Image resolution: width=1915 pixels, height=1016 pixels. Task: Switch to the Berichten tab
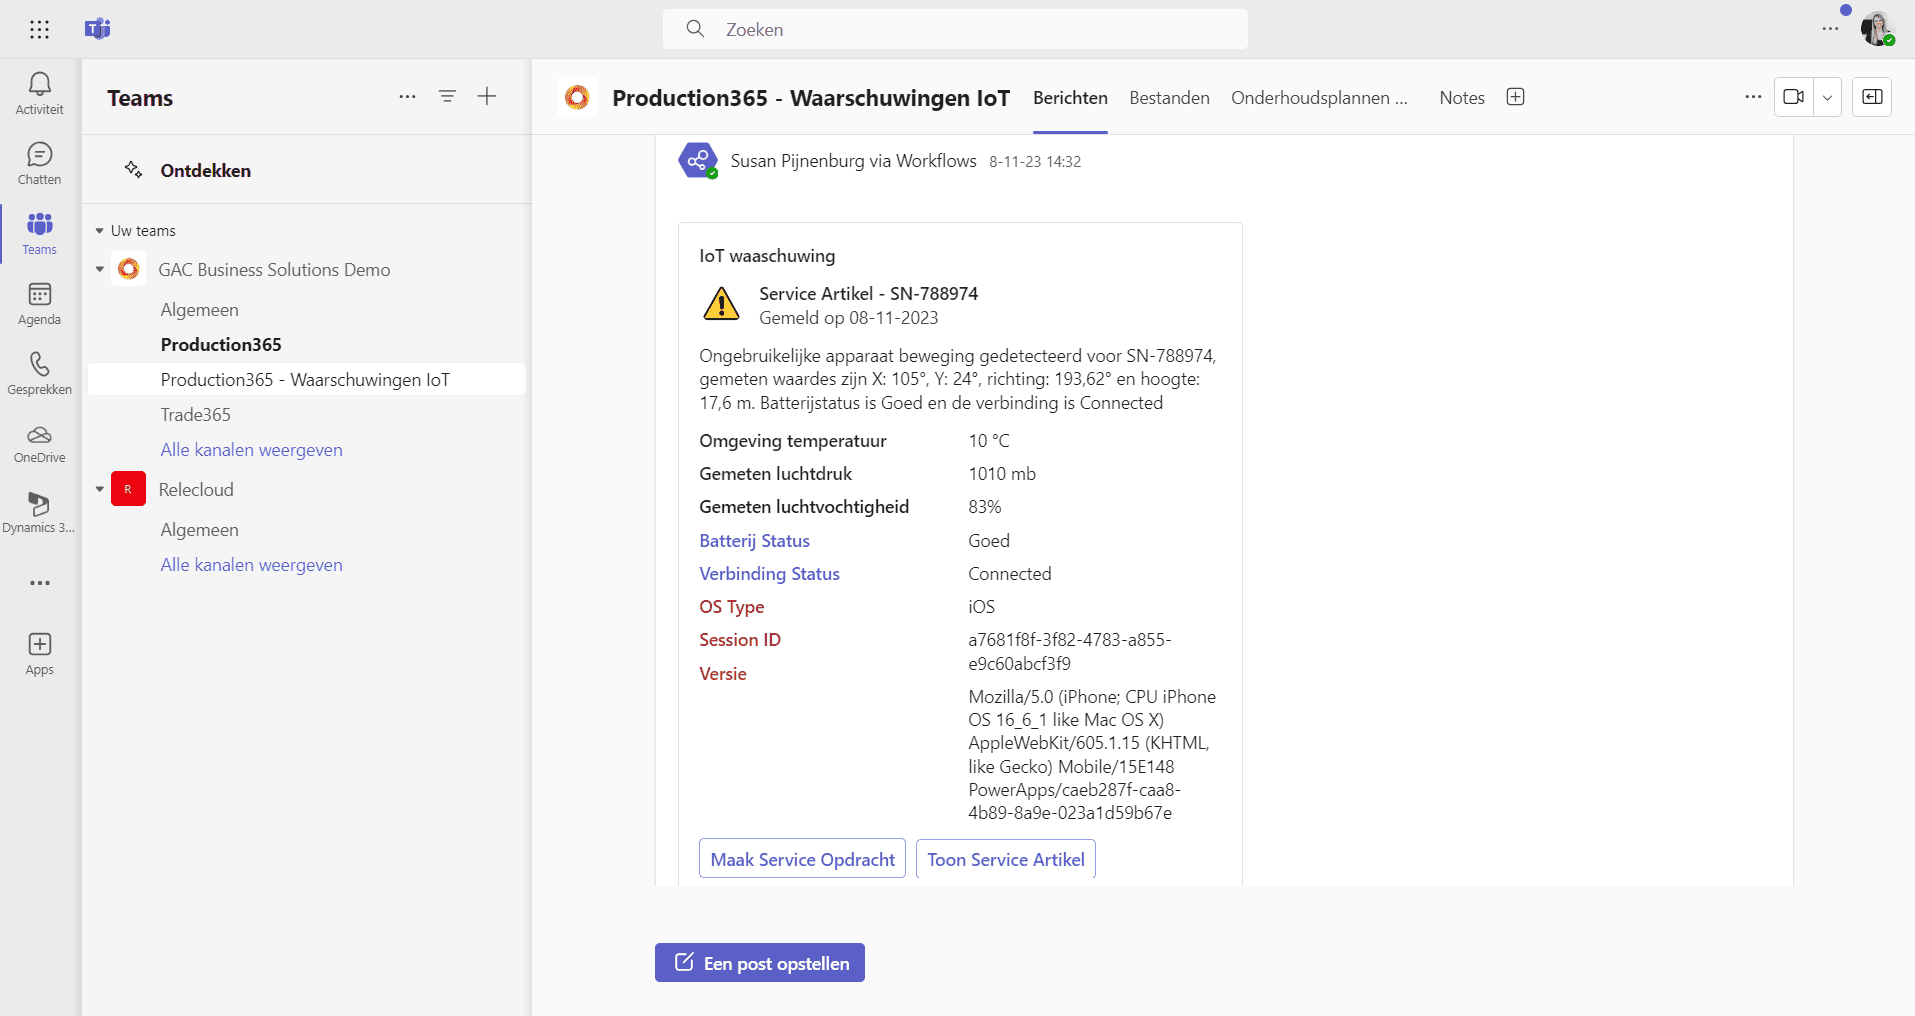pyautogui.click(x=1070, y=98)
